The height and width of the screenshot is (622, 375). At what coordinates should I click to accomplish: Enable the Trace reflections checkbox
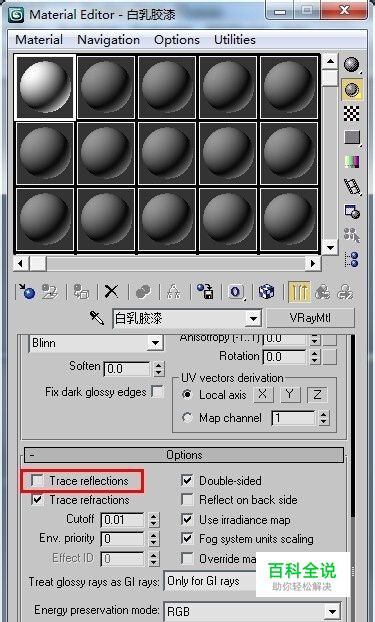(x=38, y=481)
